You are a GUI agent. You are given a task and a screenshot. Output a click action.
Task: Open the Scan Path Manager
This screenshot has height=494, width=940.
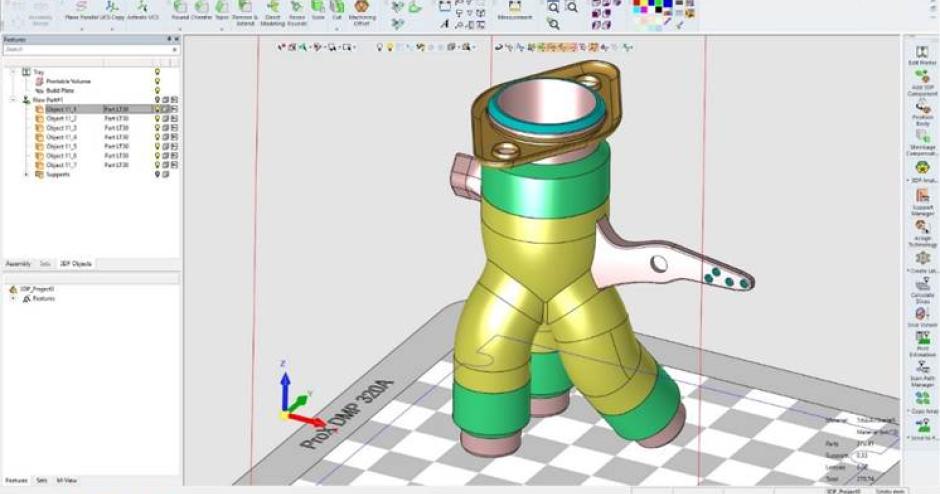(x=921, y=370)
